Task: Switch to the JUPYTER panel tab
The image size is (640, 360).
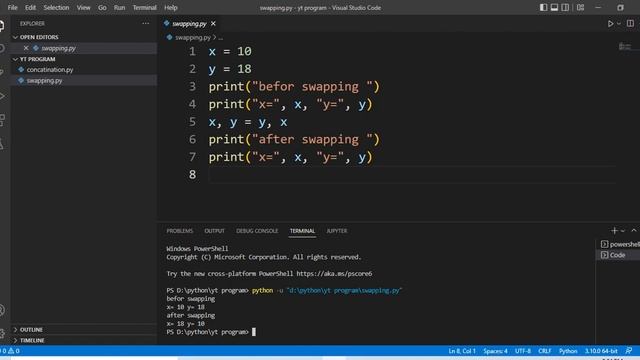Action: [337, 231]
